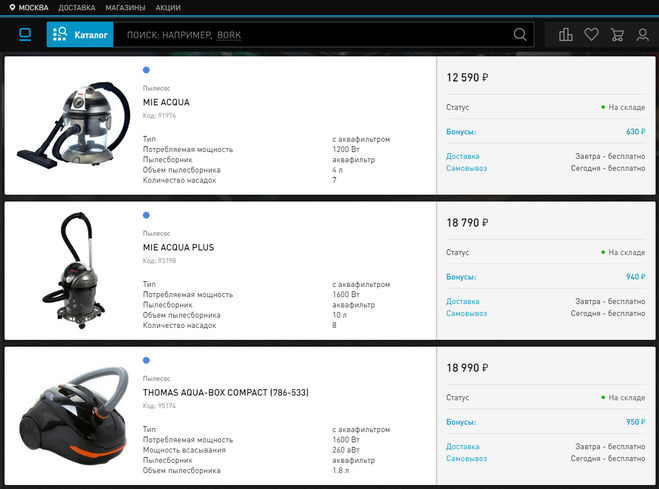
Task: Open MIE ACQUA product image
Action: click(x=74, y=125)
